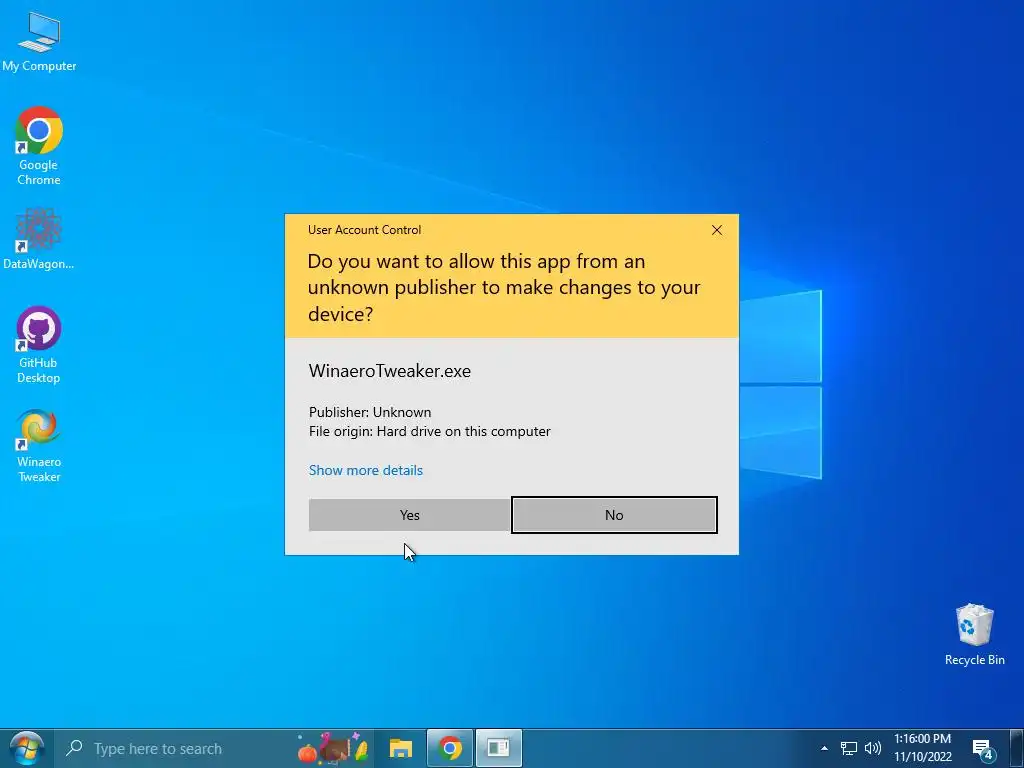This screenshot has height=768, width=1024.
Task: Close the User Account Control dialog
Action: coord(716,230)
